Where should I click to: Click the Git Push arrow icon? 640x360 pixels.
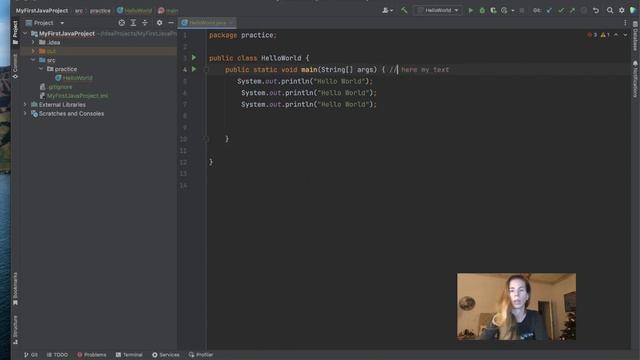click(572, 10)
